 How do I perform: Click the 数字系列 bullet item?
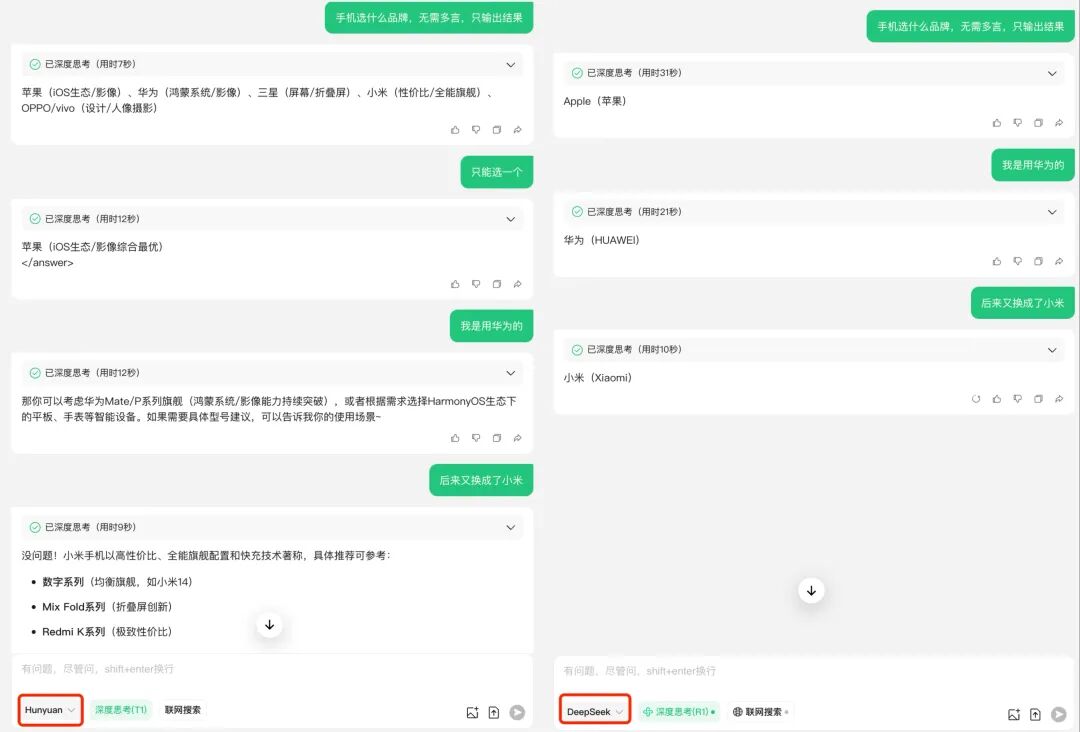coord(117,582)
